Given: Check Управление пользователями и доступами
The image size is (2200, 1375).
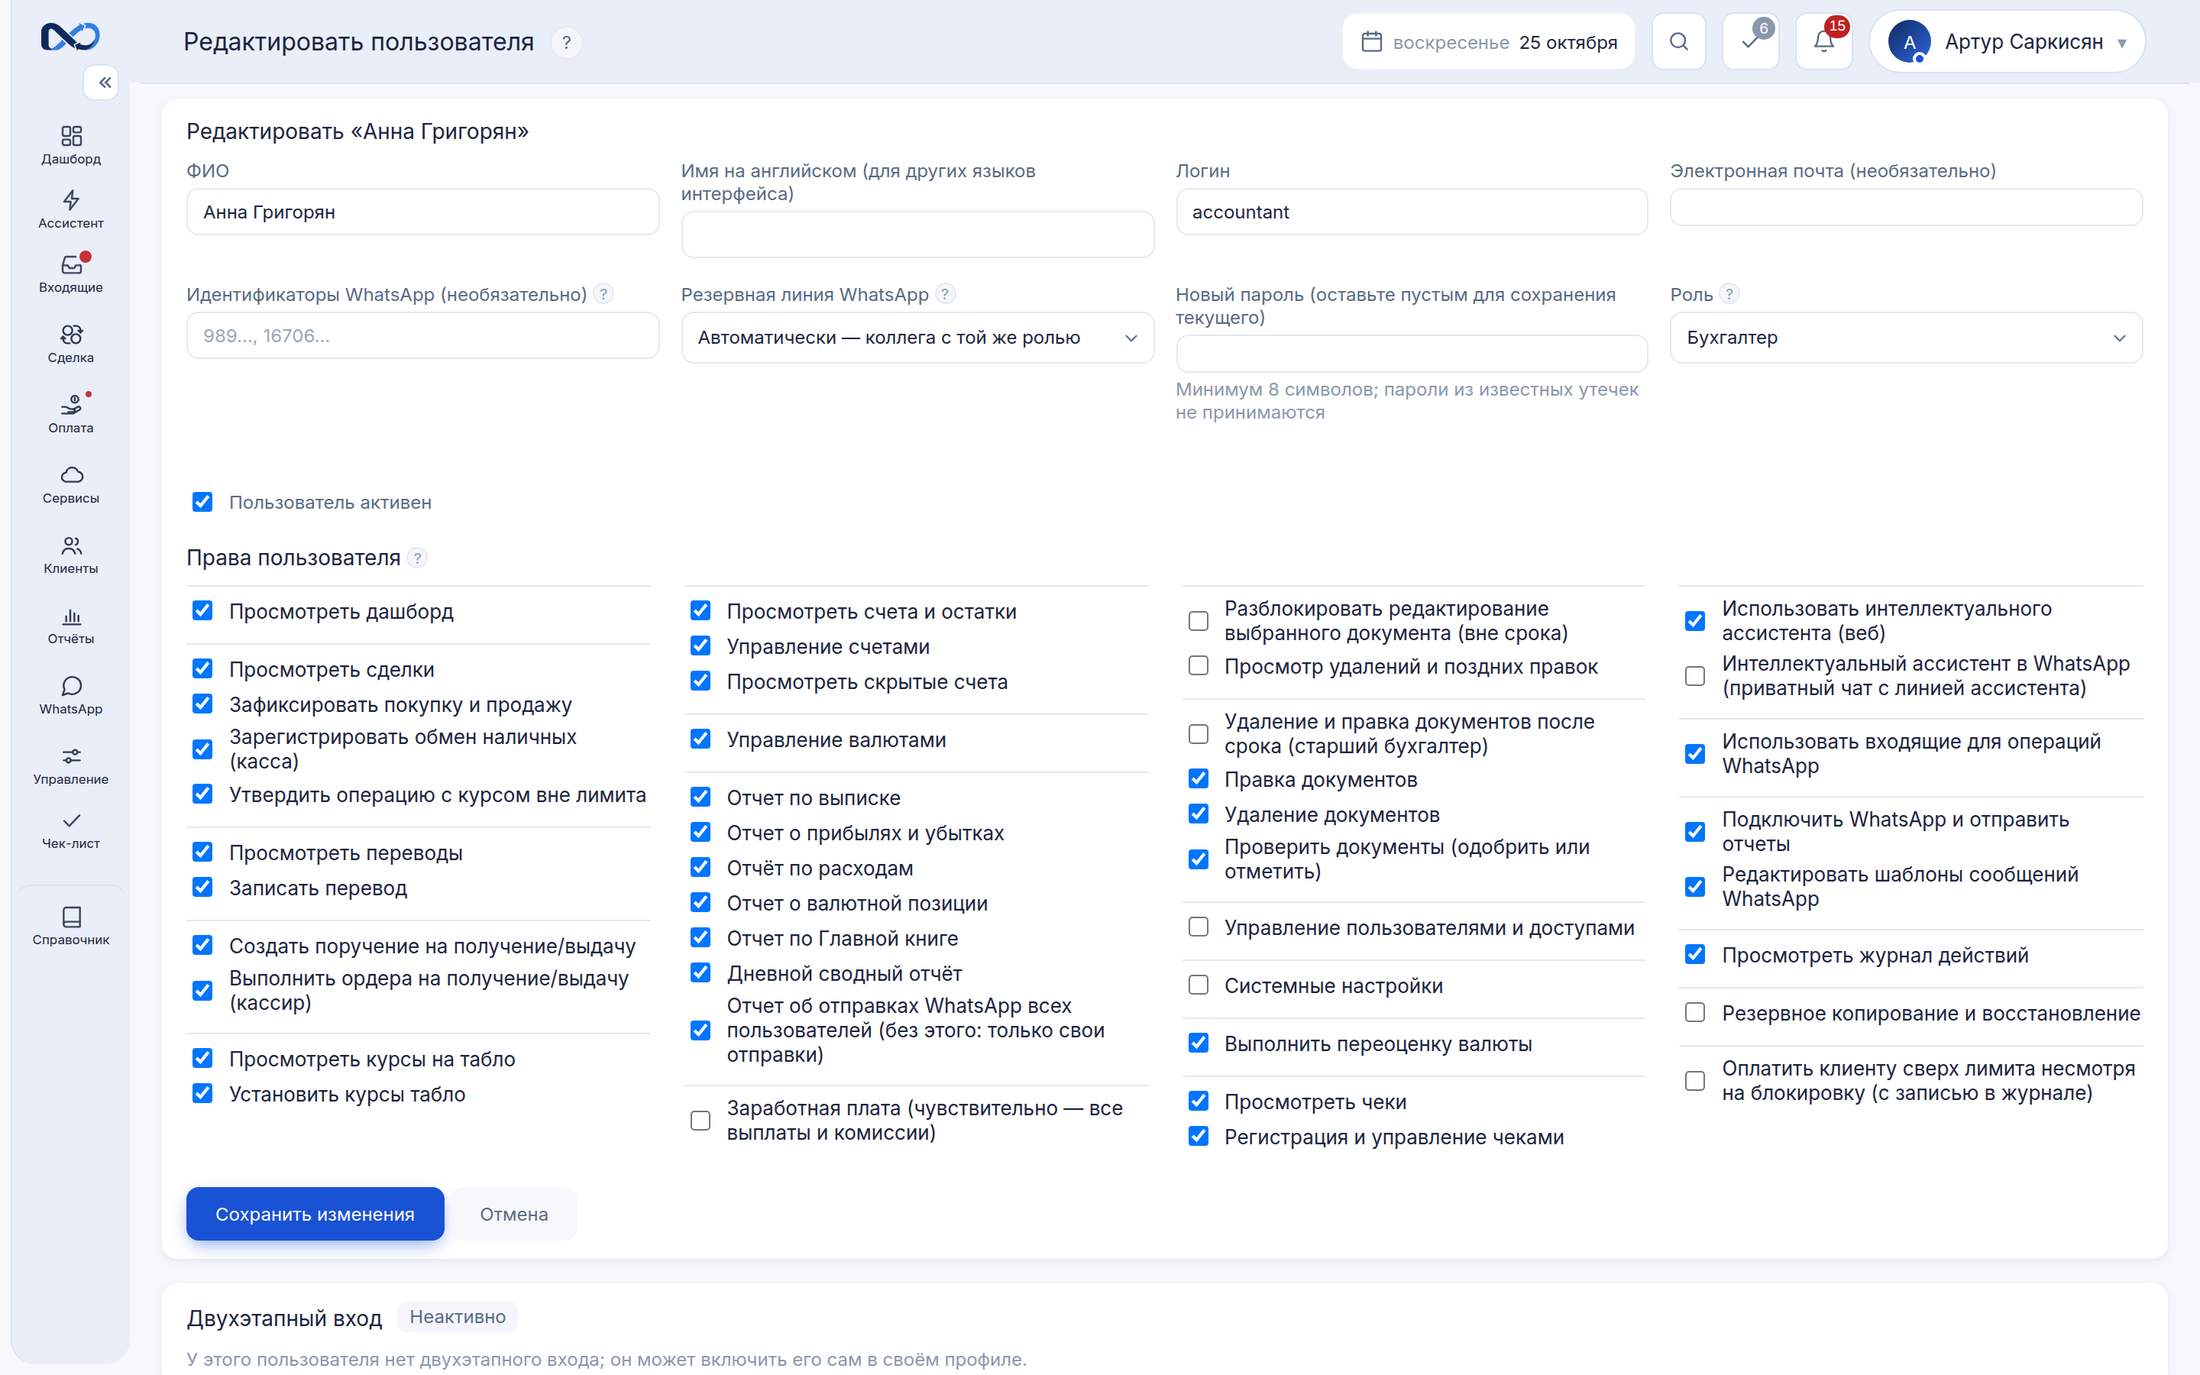Looking at the screenshot, I should click(1198, 928).
